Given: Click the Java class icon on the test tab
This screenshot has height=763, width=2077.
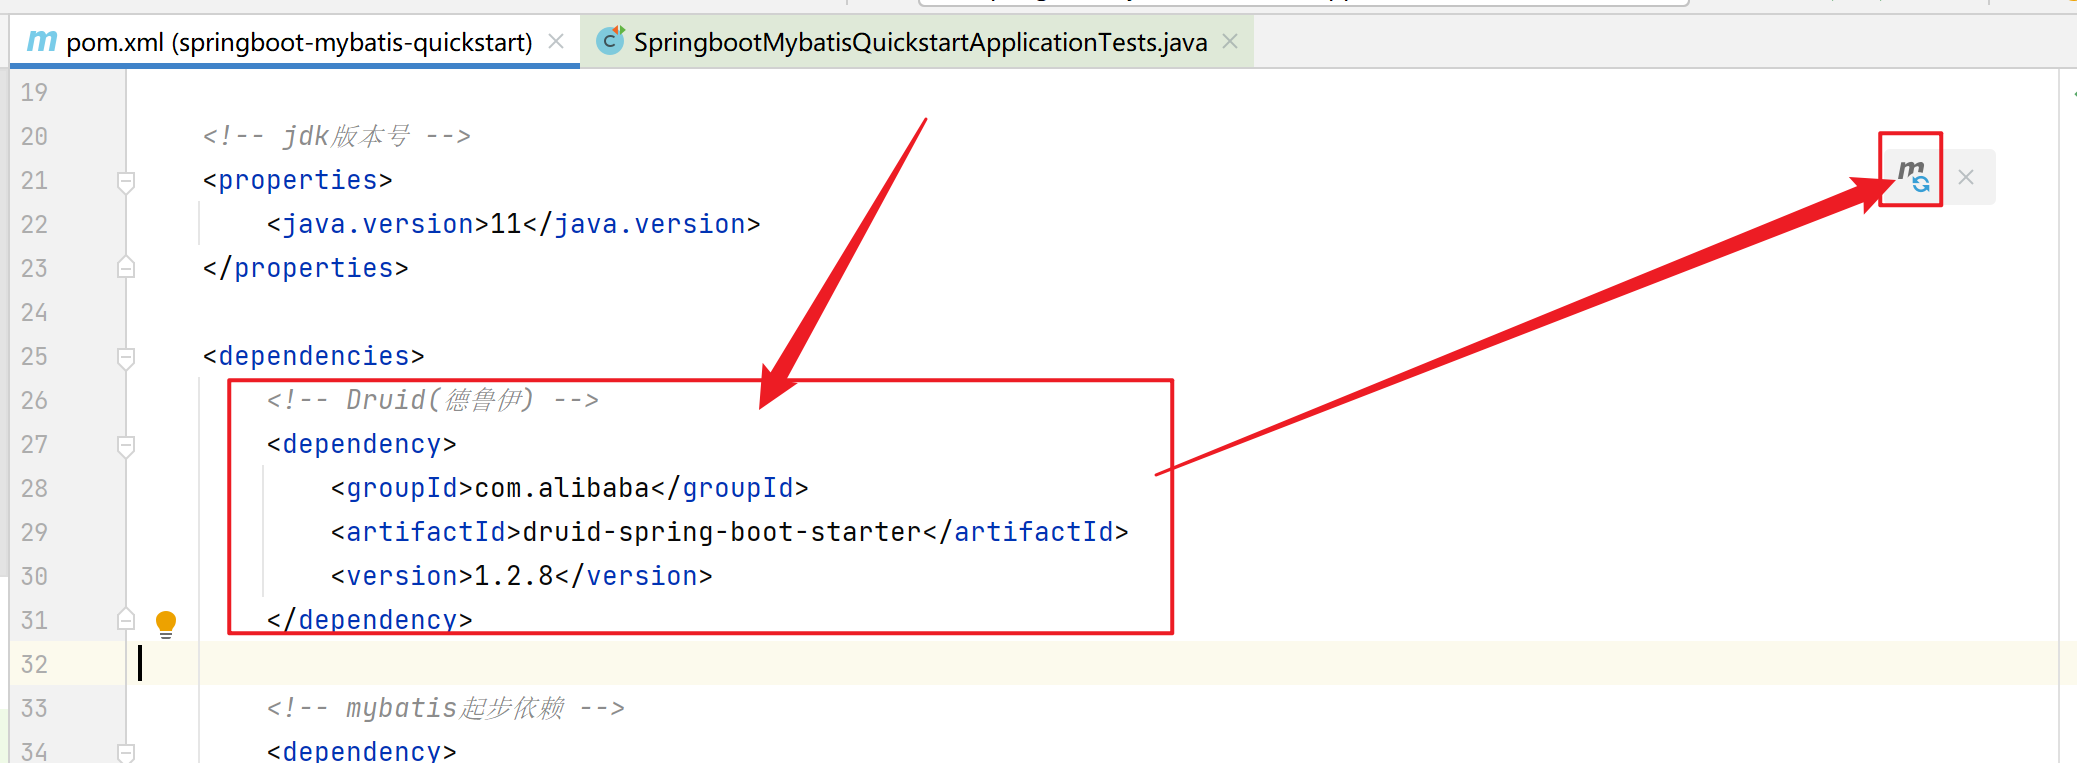Looking at the screenshot, I should pyautogui.click(x=610, y=40).
